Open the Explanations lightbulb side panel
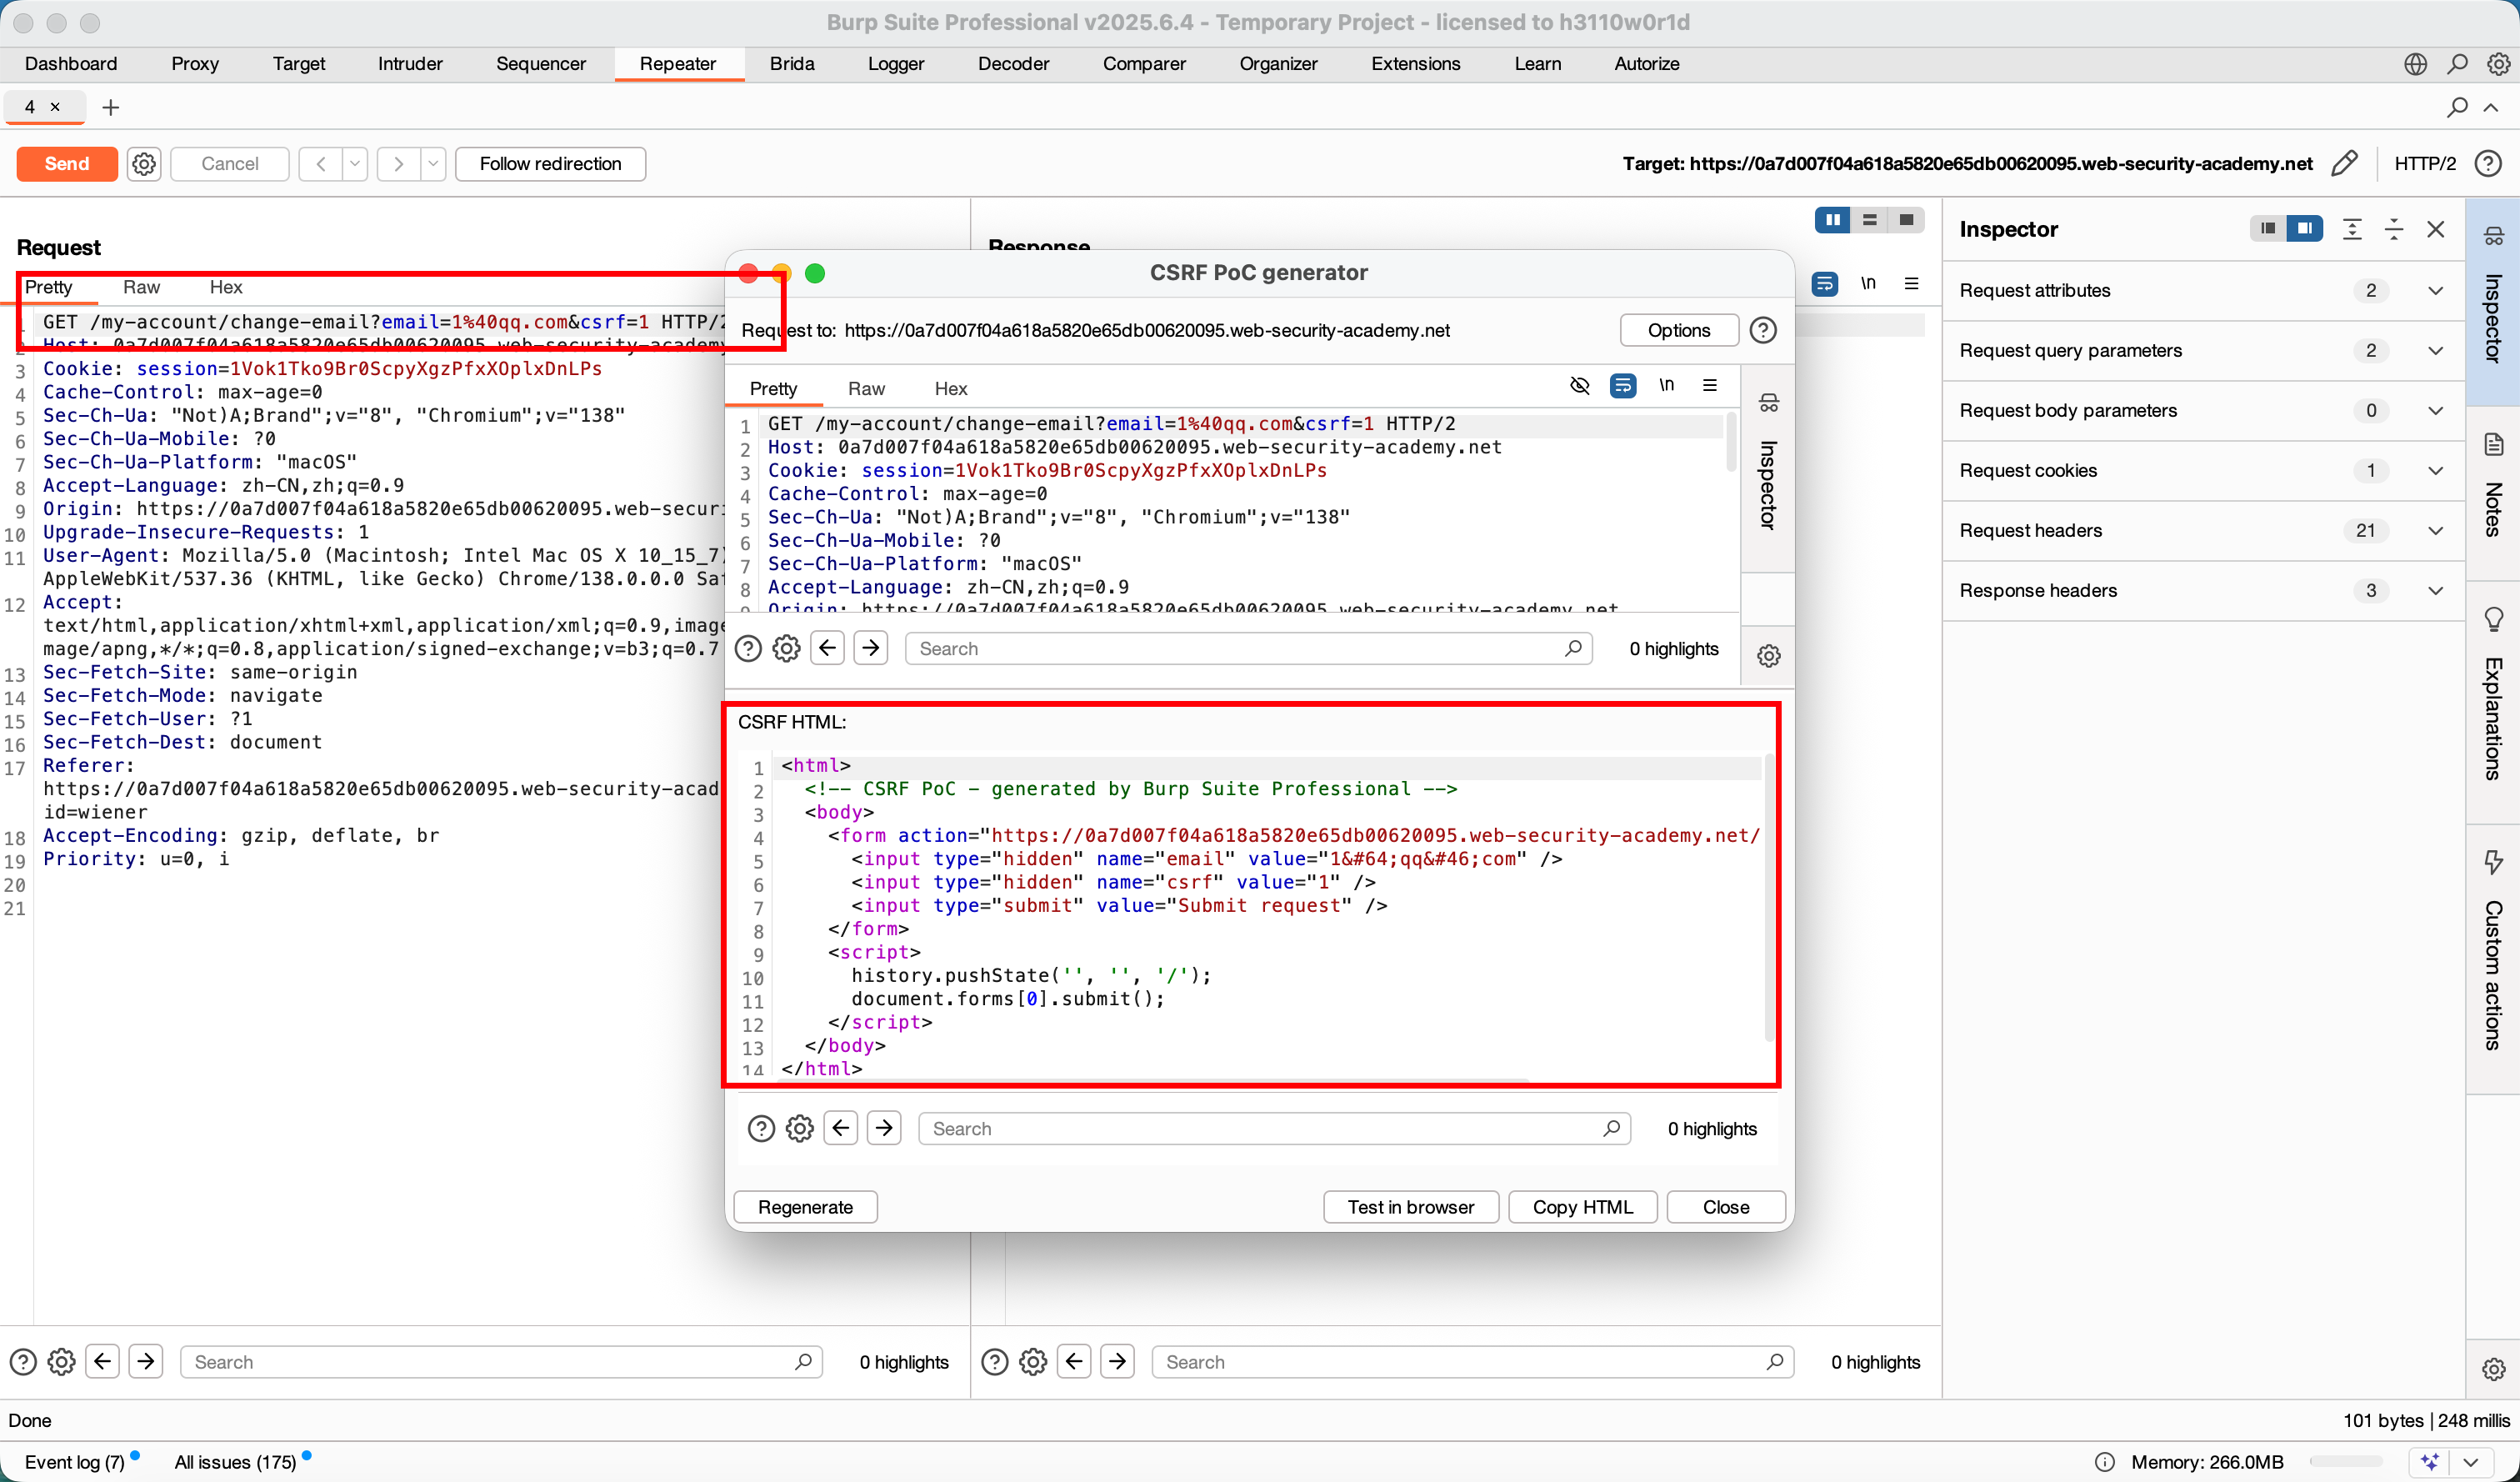The width and height of the screenshot is (2520, 1482). pyautogui.click(x=2493, y=620)
